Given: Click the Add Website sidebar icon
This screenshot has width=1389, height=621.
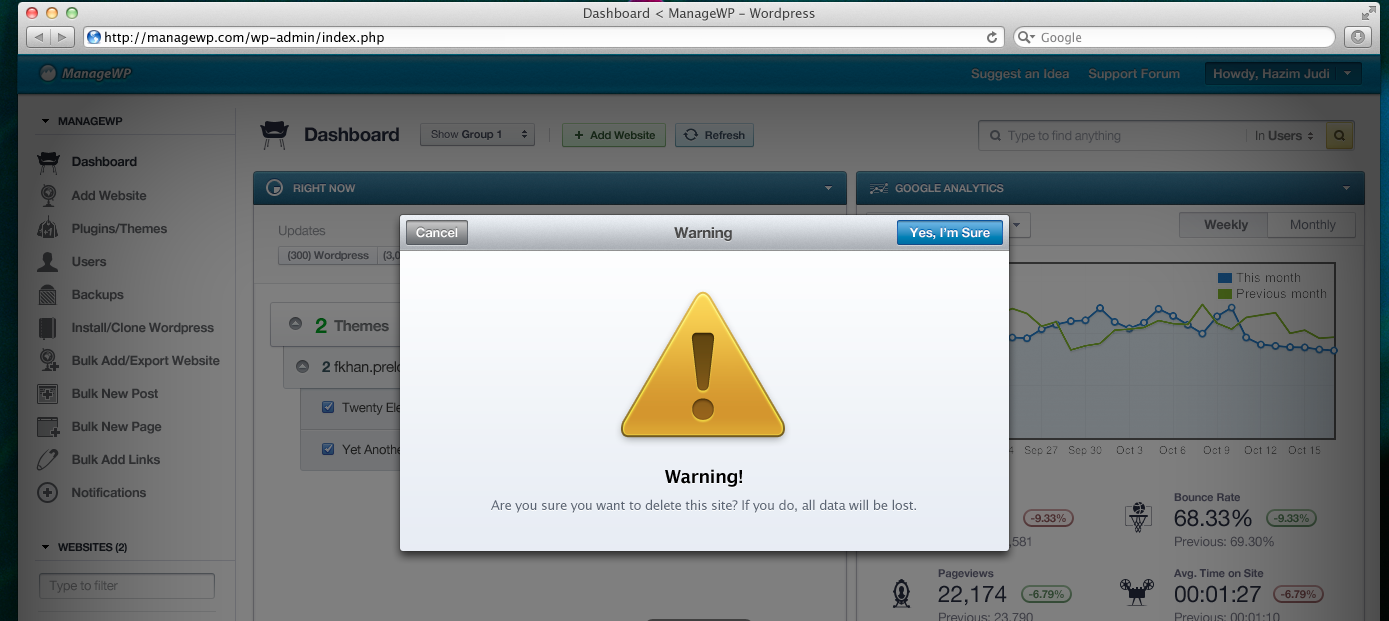Looking at the screenshot, I should (48, 195).
